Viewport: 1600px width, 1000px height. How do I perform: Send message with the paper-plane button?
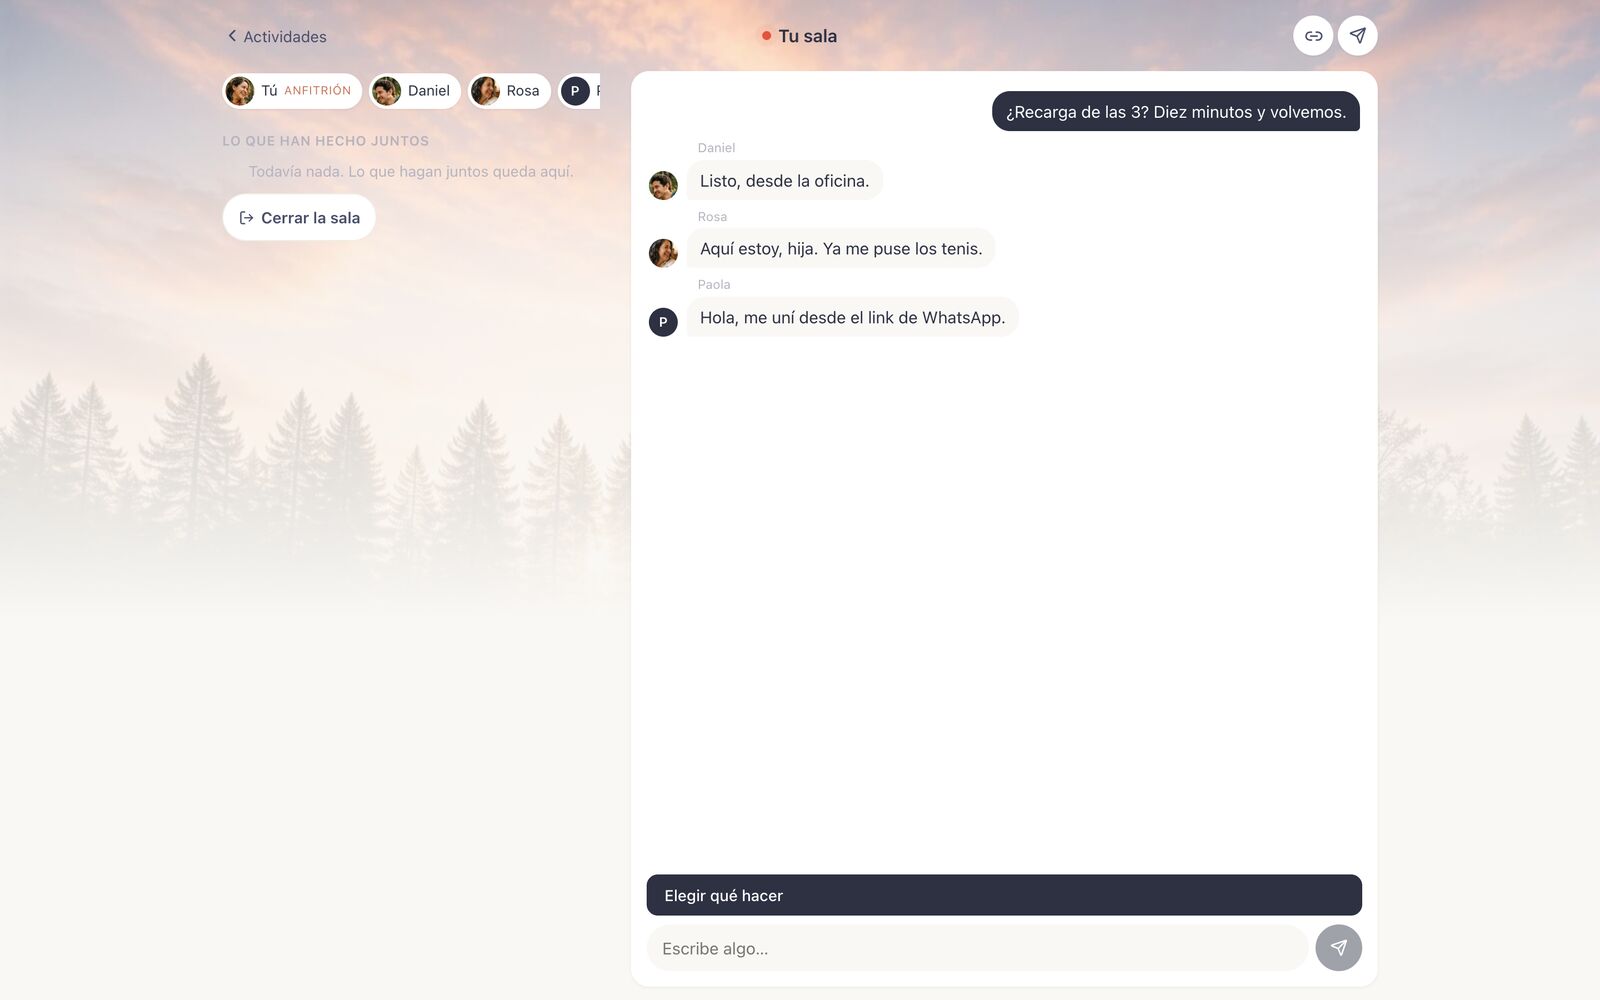click(x=1338, y=948)
